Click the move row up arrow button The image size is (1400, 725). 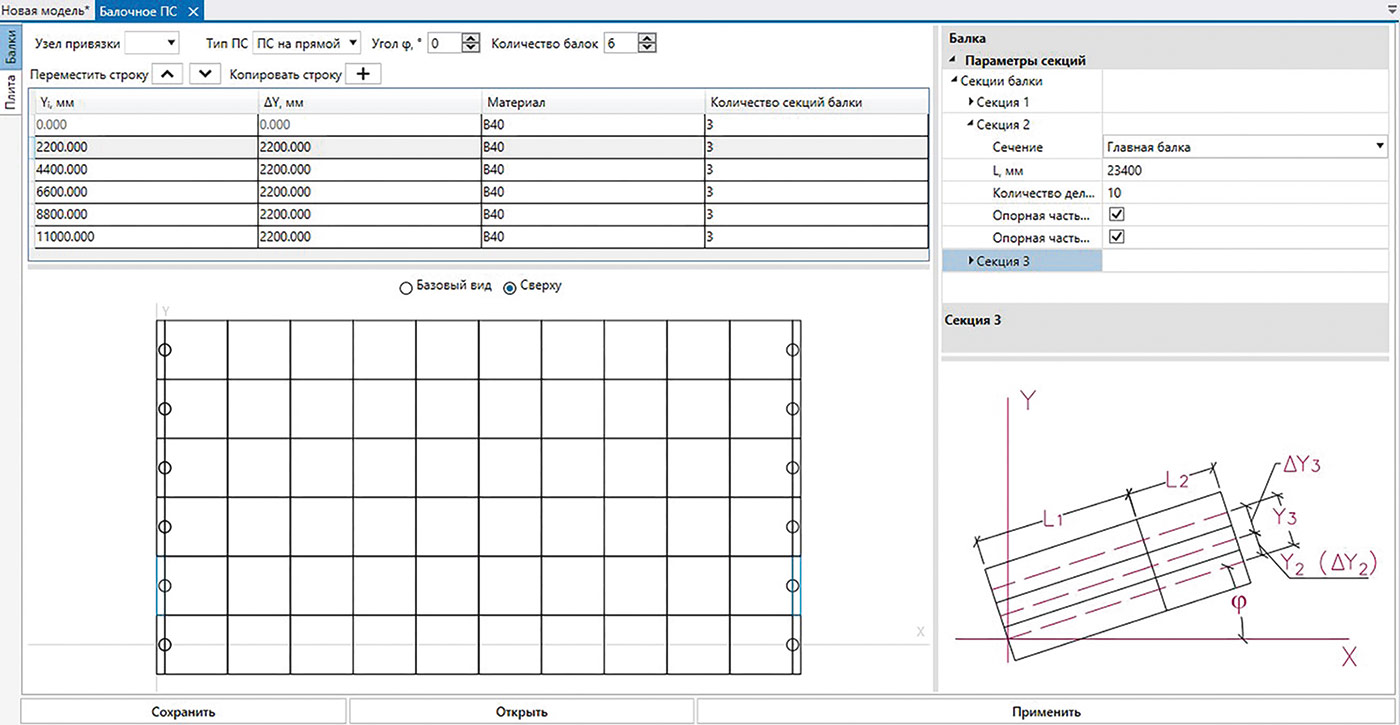tap(167, 75)
